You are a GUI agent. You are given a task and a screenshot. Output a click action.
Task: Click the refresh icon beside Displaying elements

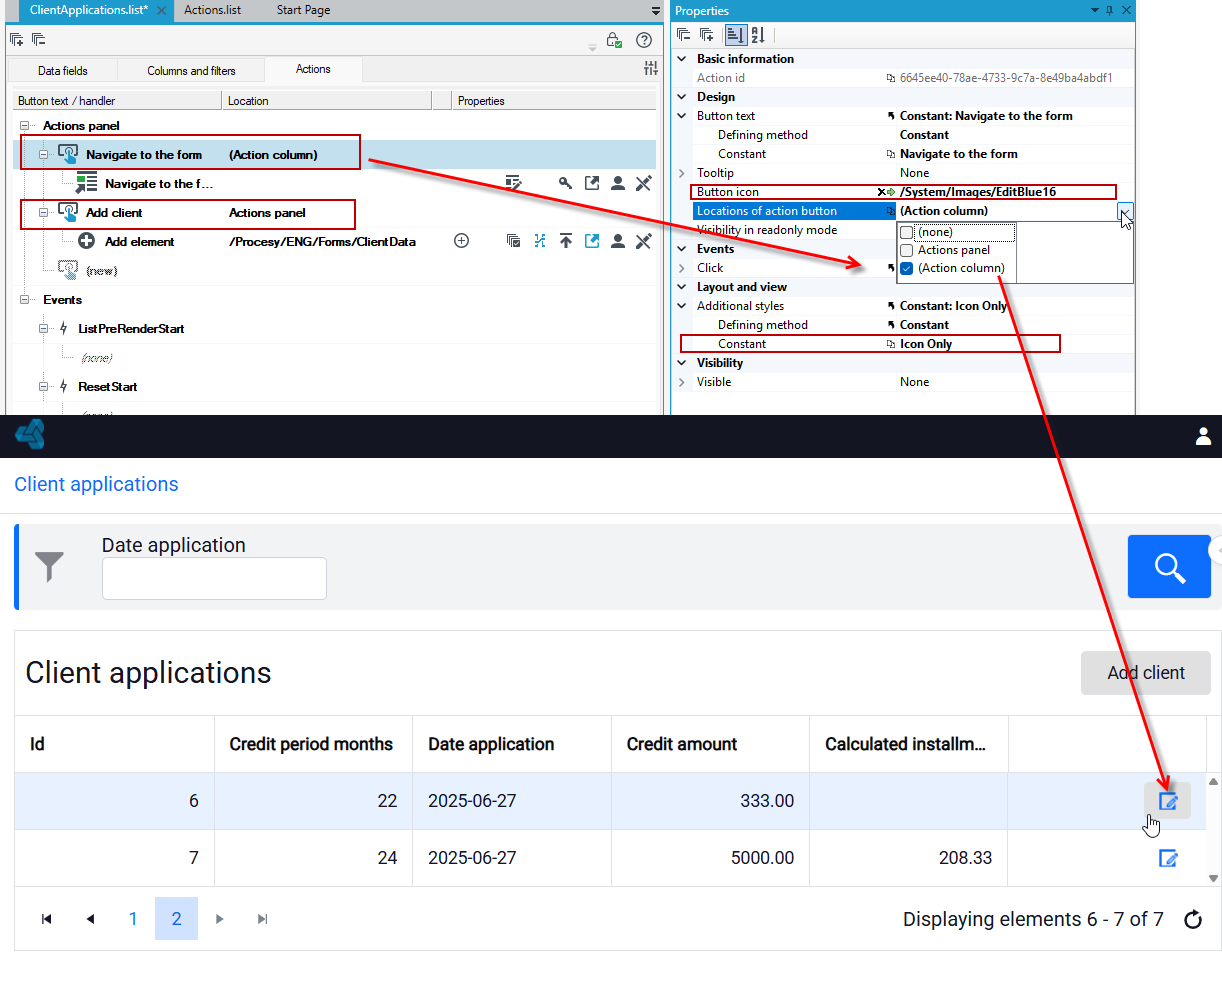point(1193,919)
